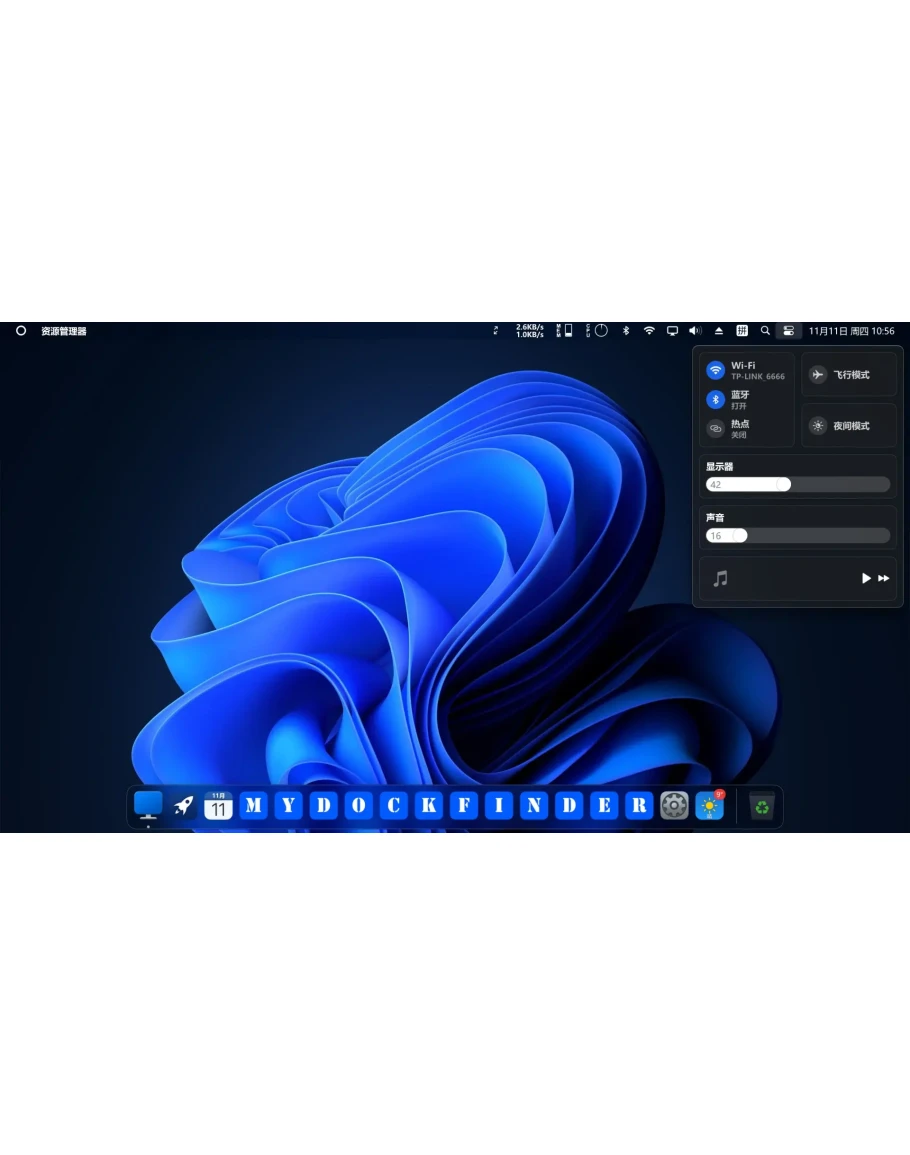Open the input method 拼 menu
This screenshot has width=910, height=1155.
tap(742, 331)
